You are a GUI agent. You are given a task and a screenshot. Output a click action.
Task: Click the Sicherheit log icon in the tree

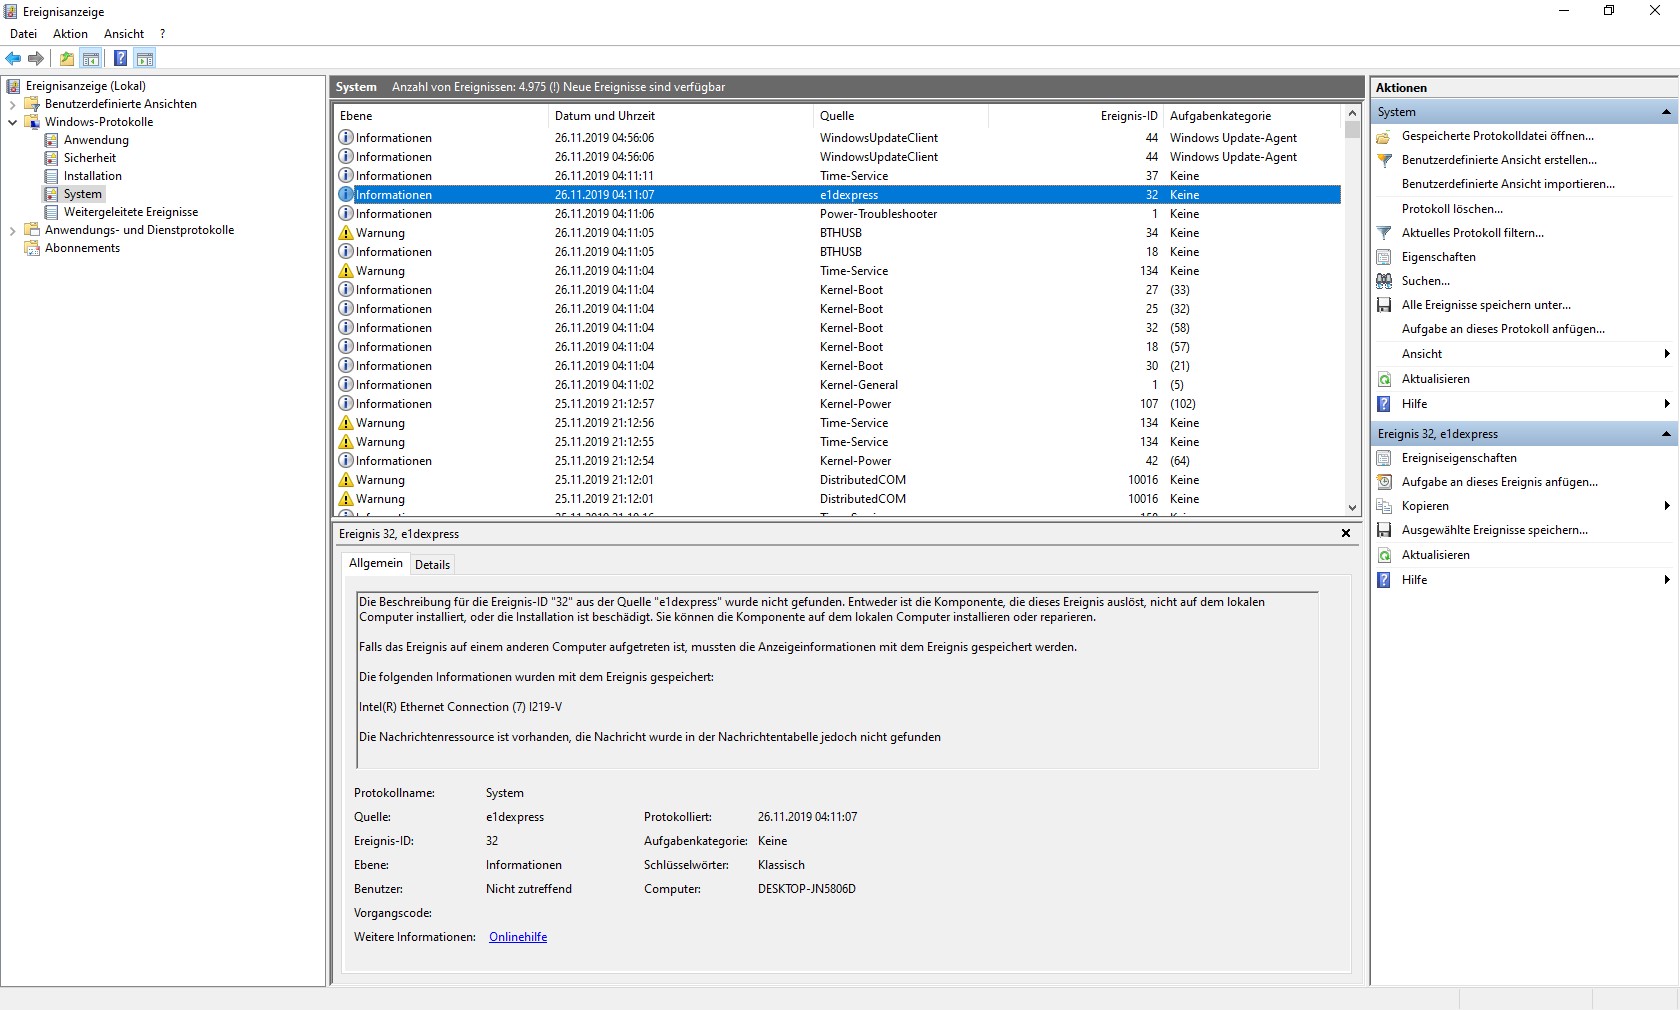tap(51, 158)
